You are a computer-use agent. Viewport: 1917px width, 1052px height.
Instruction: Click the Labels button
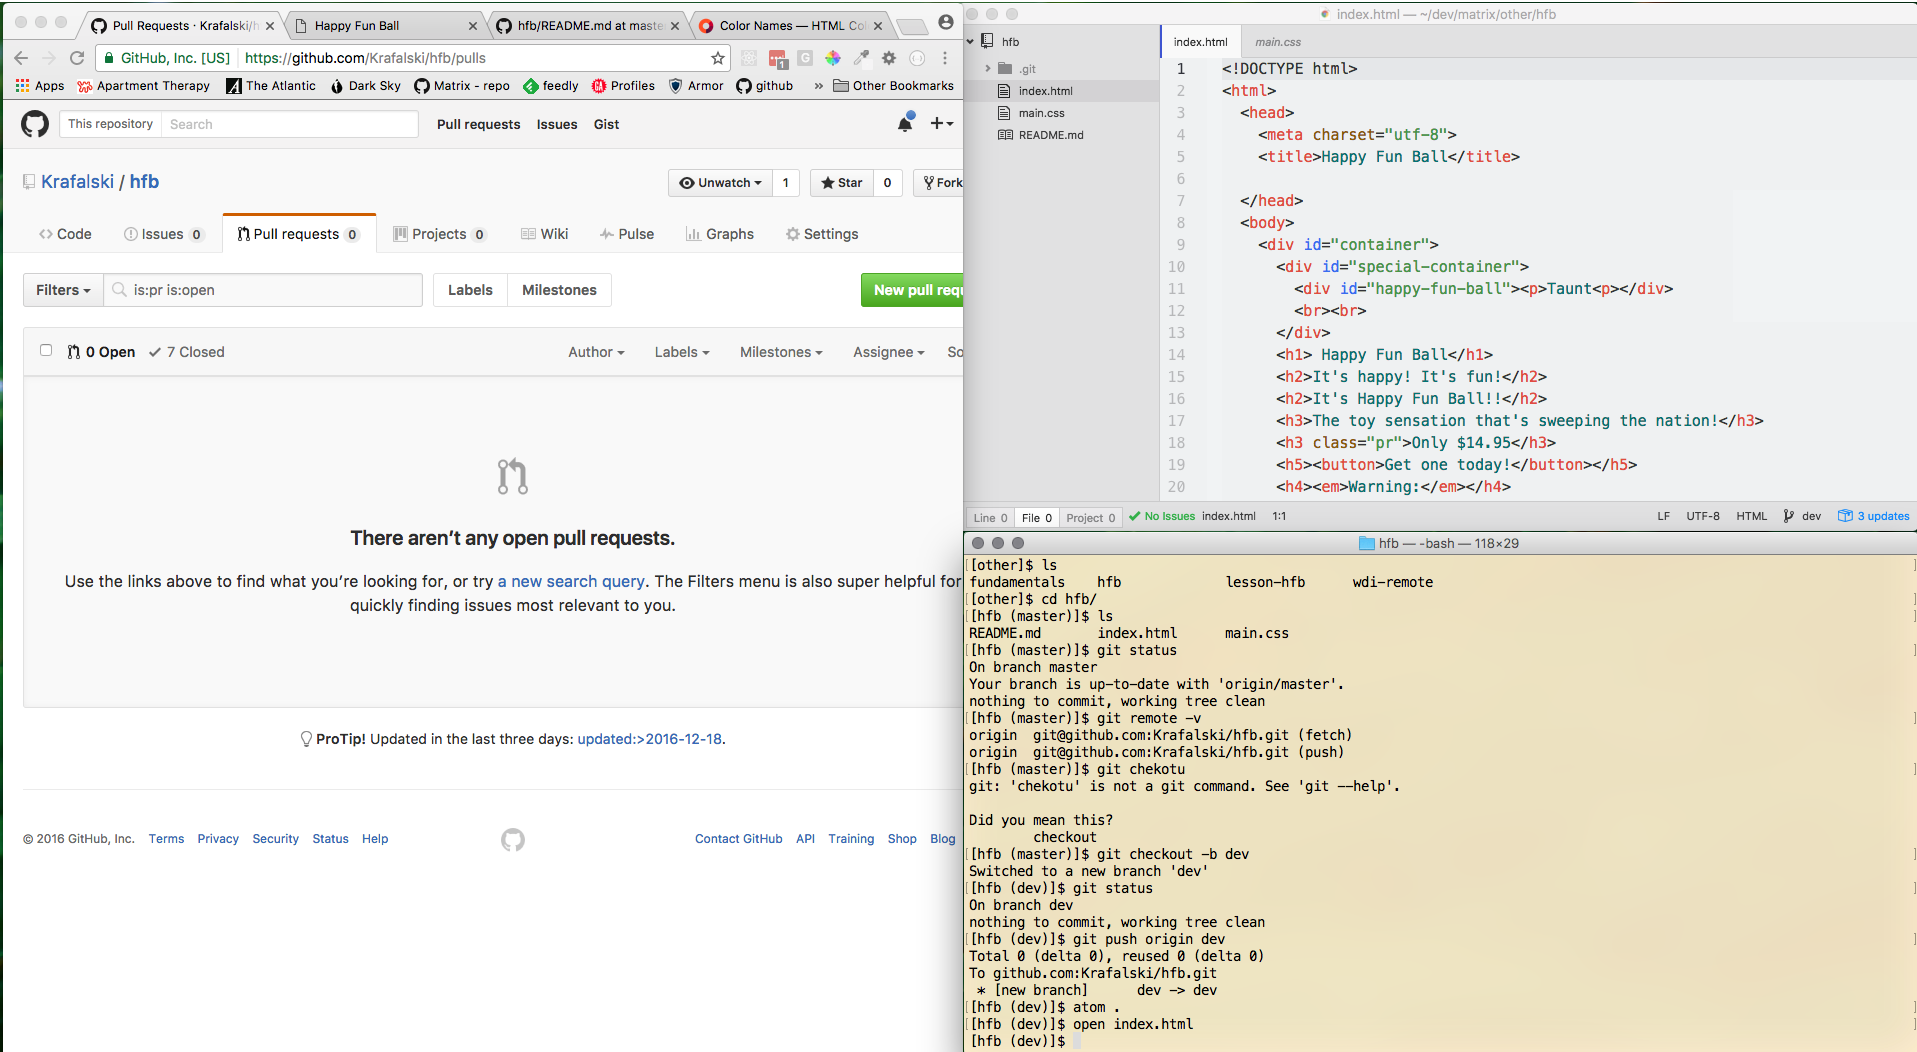(x=470, y=290)
